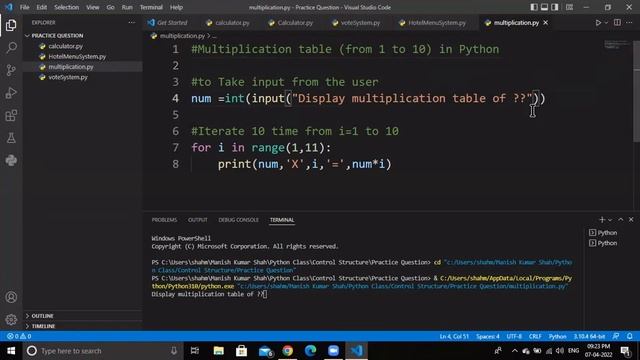Open the Help menu
The image size is (640, 360).
[x=176, y=7]
